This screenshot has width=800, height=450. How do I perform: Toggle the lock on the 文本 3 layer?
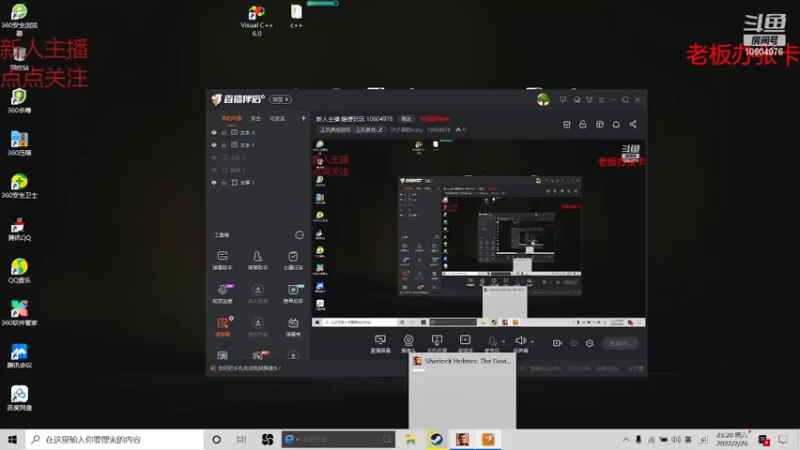click(x=223, y=133)
